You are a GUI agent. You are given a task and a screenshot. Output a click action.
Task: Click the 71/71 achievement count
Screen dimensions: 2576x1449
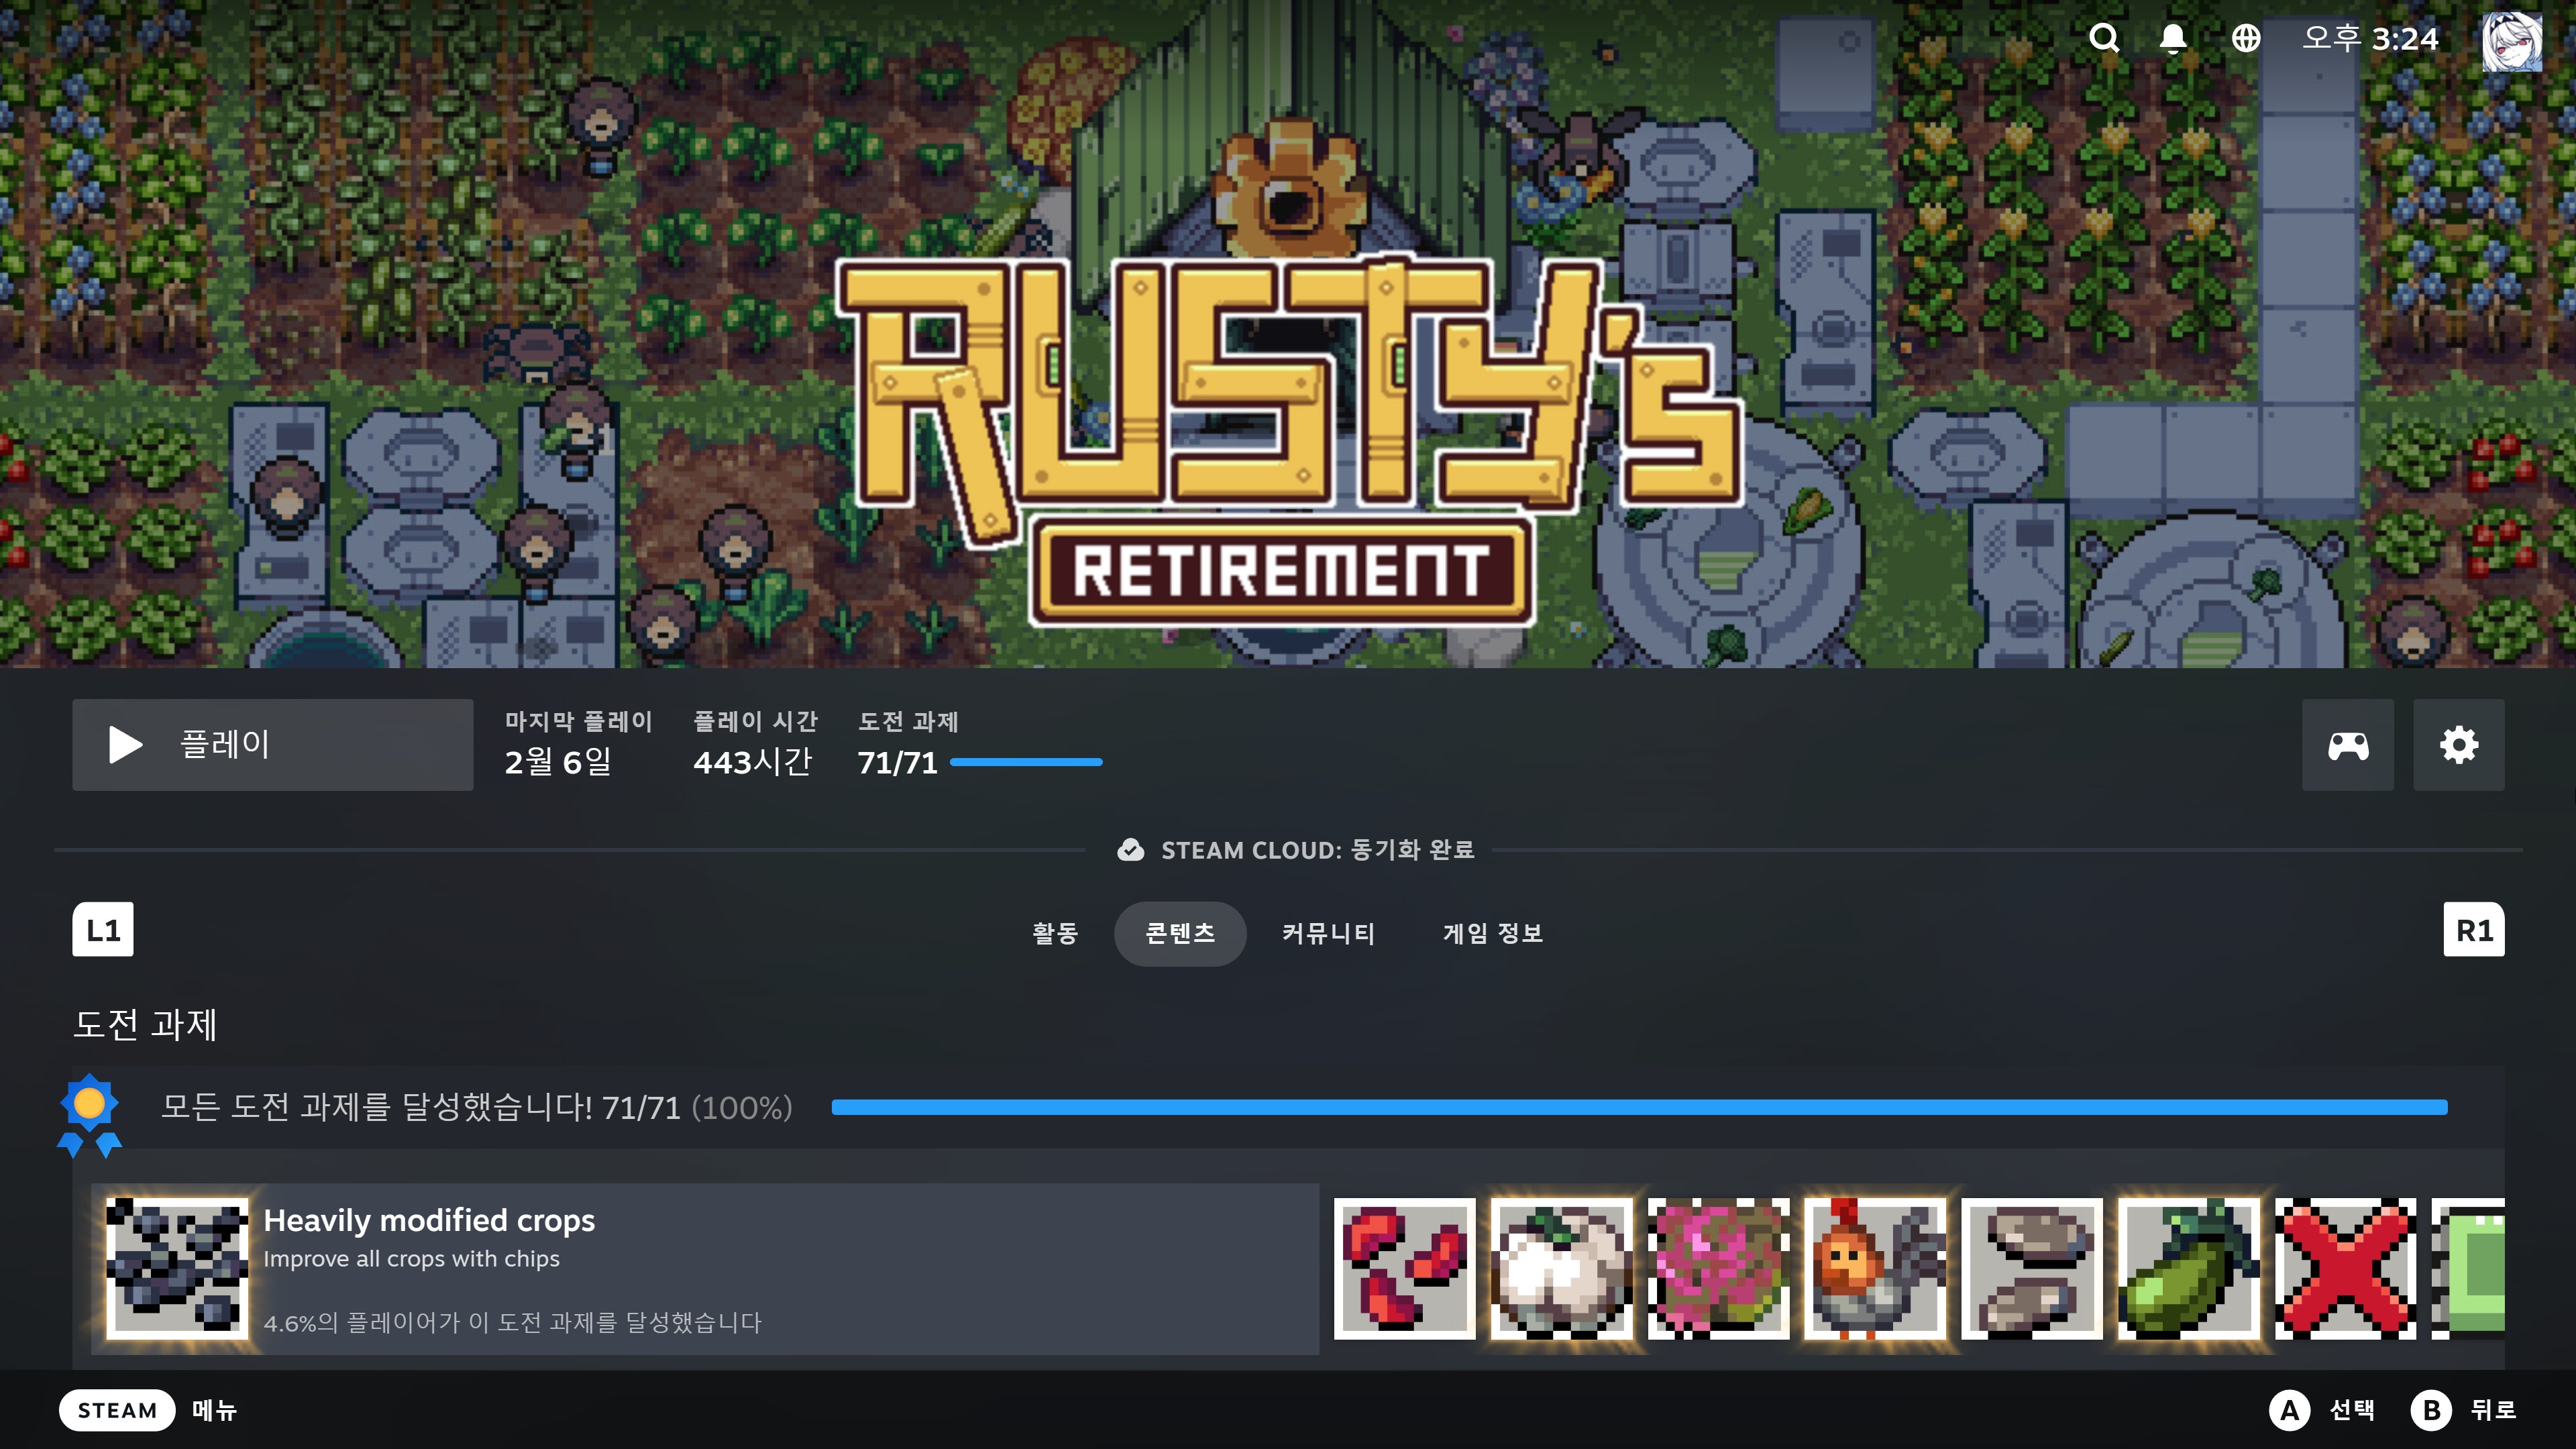(x=897, y=763)
